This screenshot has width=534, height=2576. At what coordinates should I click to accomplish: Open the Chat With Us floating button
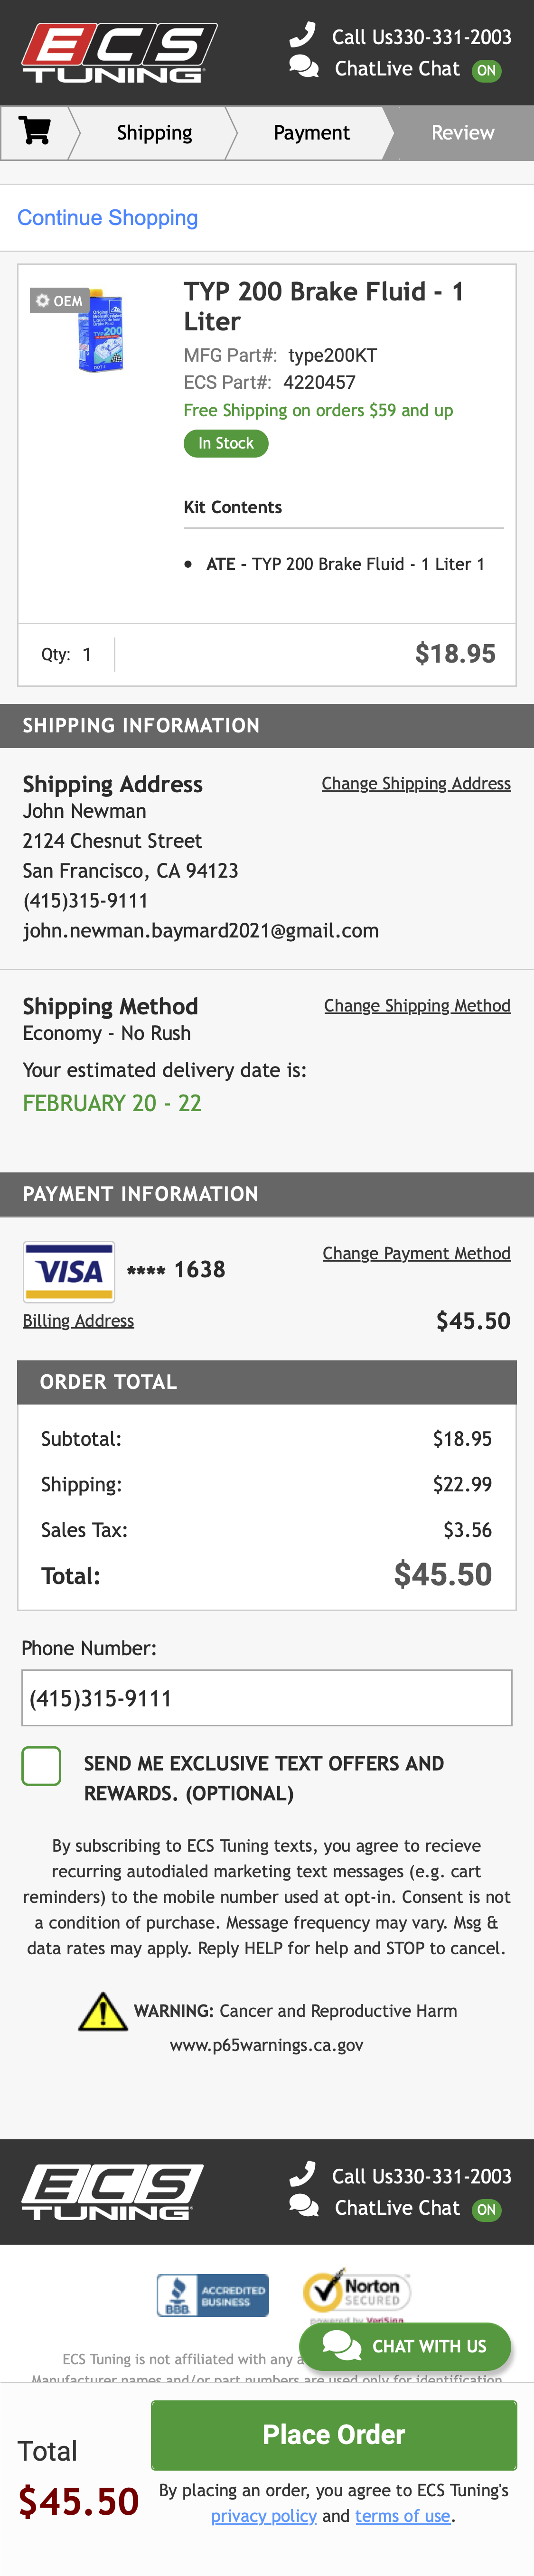[405, 2346]
